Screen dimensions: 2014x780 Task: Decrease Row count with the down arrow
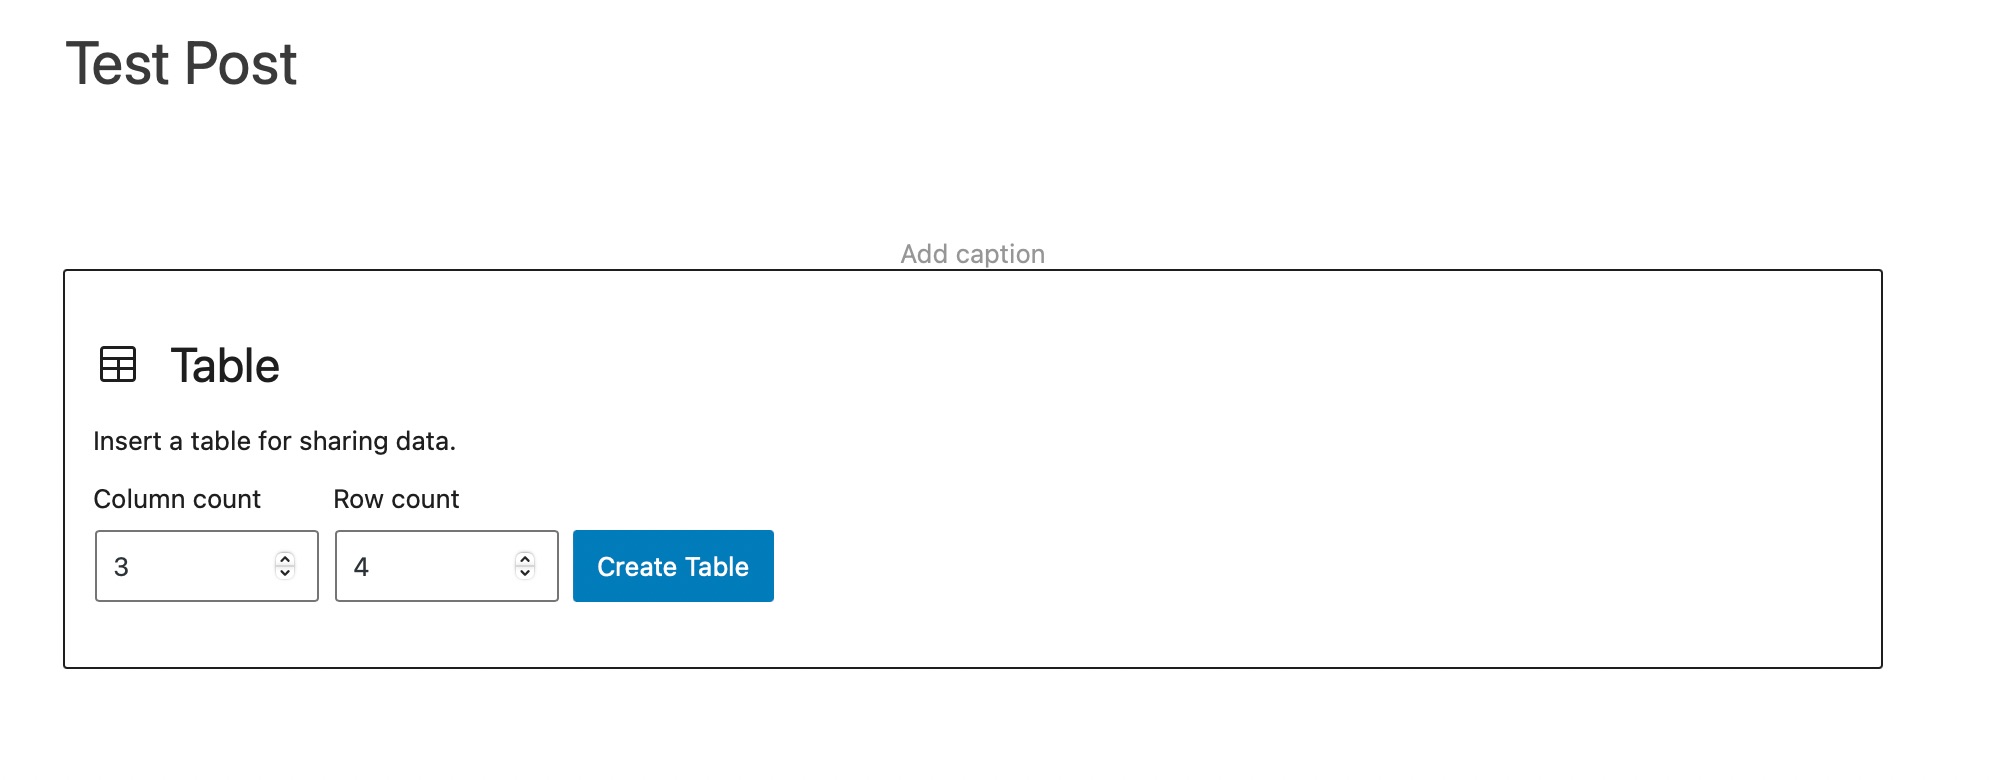[x=525, y=573]
